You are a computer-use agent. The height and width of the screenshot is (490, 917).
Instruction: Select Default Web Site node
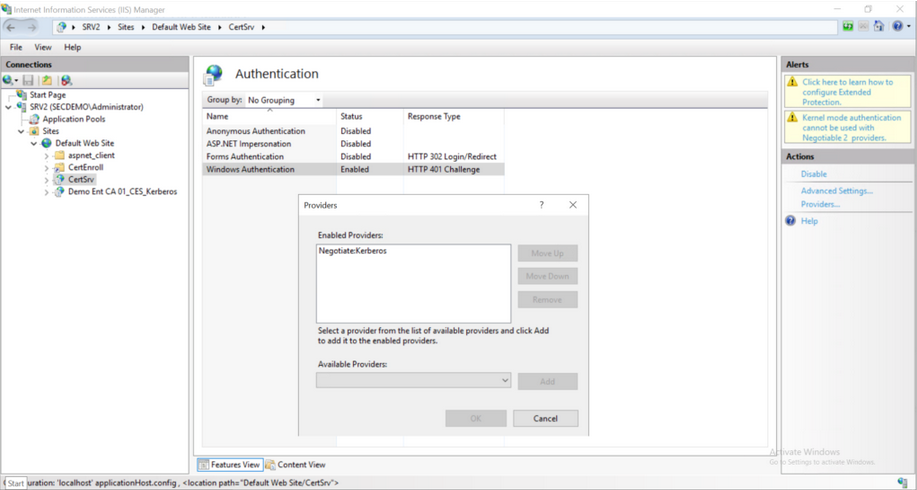85,143
